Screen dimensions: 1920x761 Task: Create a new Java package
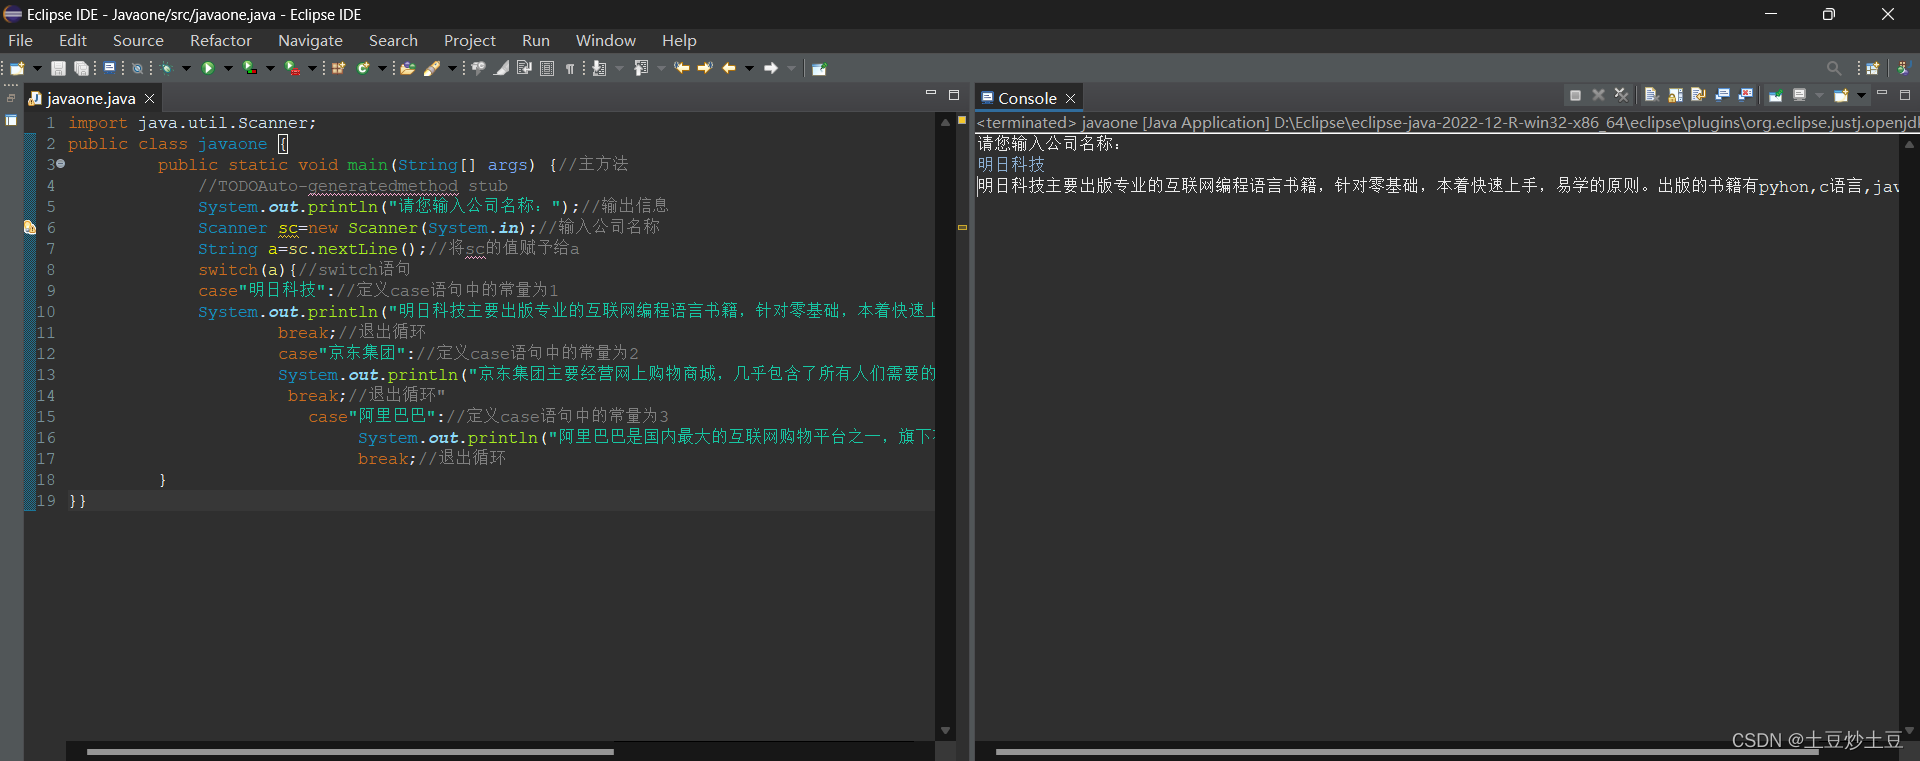click(x=338, y=68)
